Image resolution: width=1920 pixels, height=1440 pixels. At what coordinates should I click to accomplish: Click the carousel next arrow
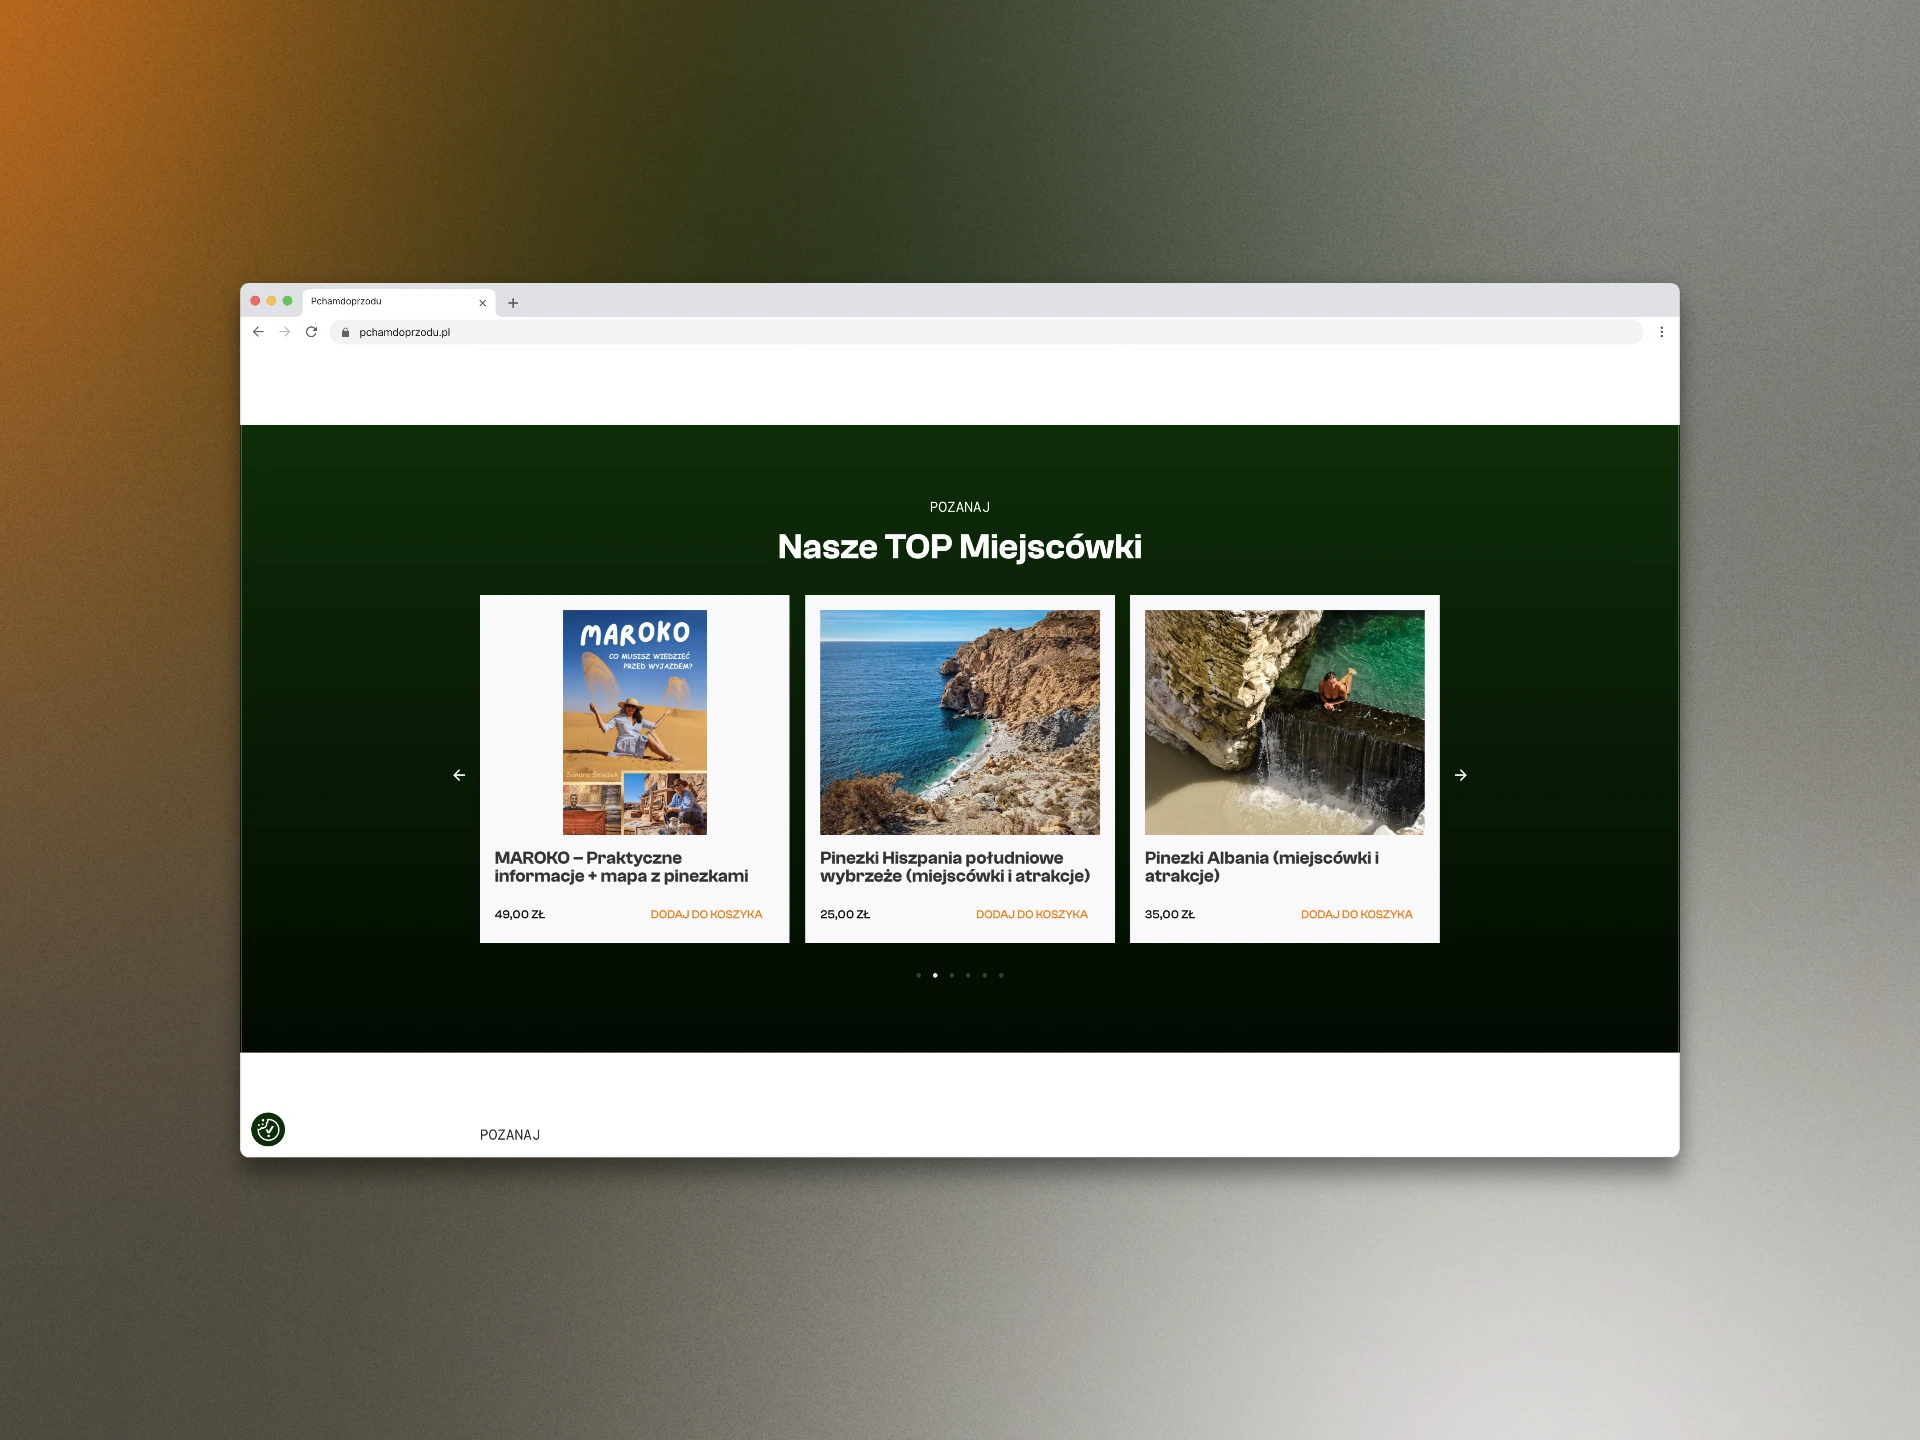1460,775
